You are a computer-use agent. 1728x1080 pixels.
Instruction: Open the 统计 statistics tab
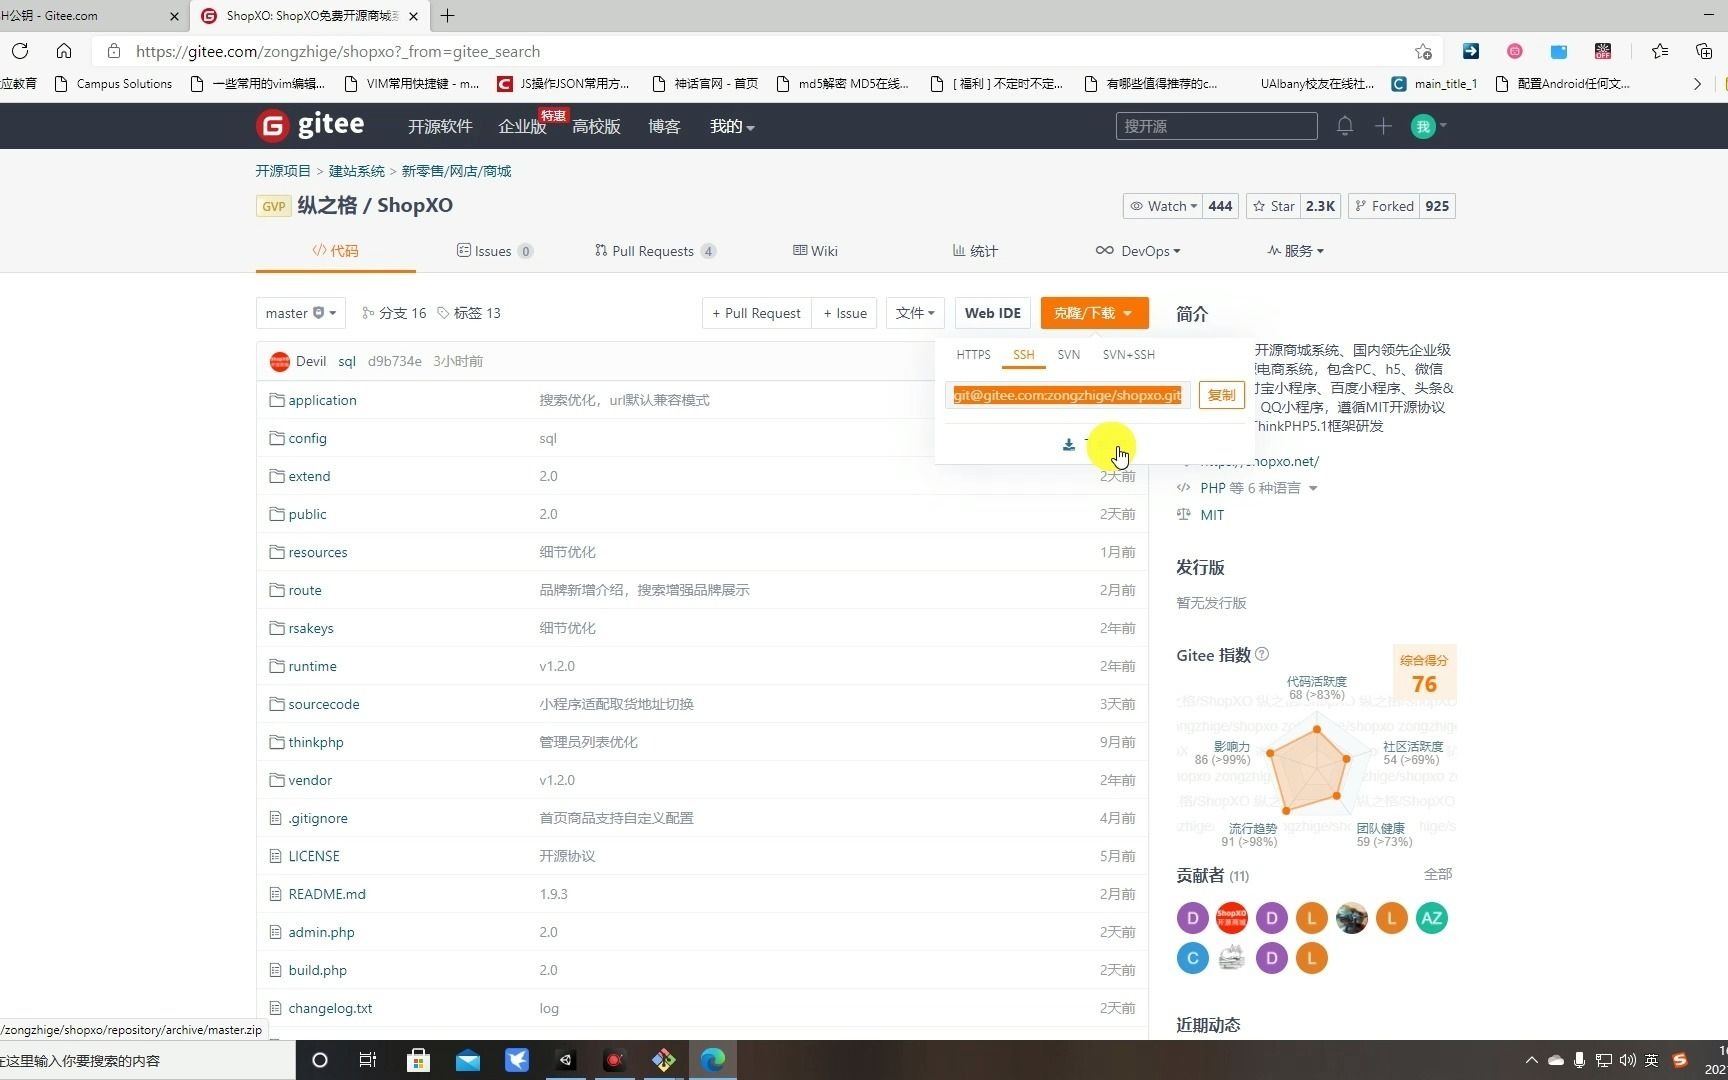[x=975, y=251]
